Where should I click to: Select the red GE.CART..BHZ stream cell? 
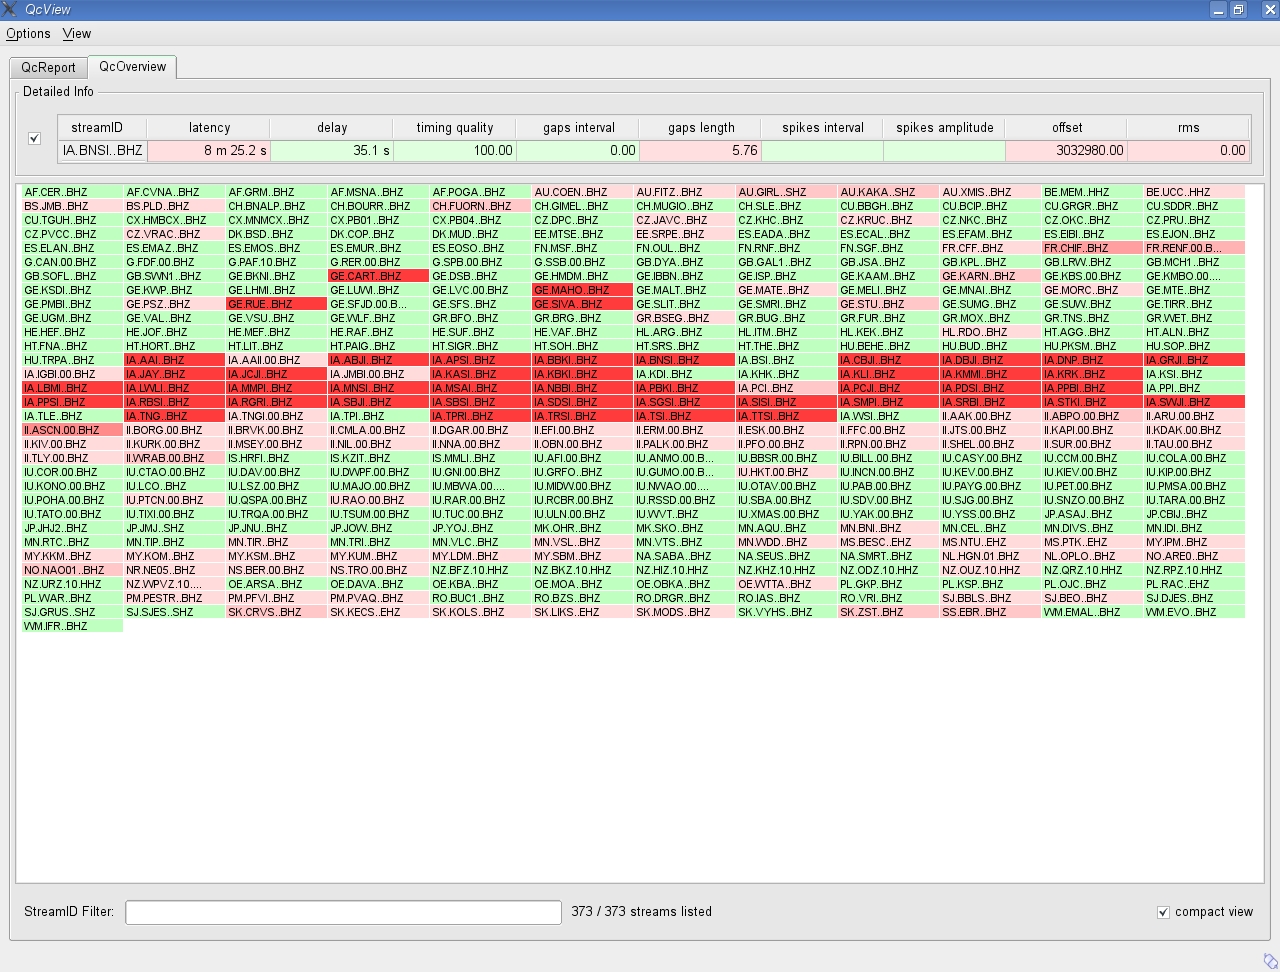[376, 275]
